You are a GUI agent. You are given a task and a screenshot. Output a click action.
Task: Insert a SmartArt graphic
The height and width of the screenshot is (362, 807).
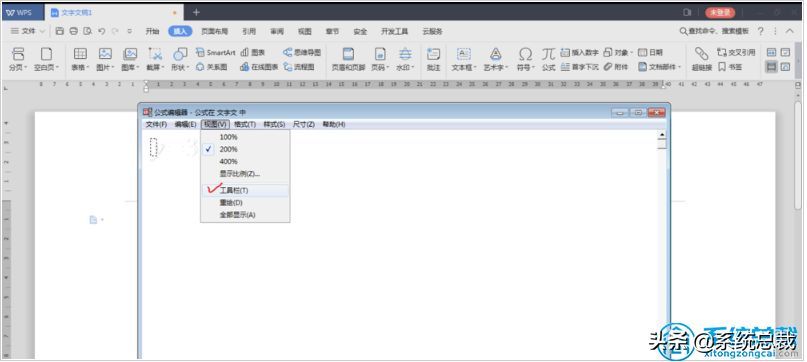[216, 53]
